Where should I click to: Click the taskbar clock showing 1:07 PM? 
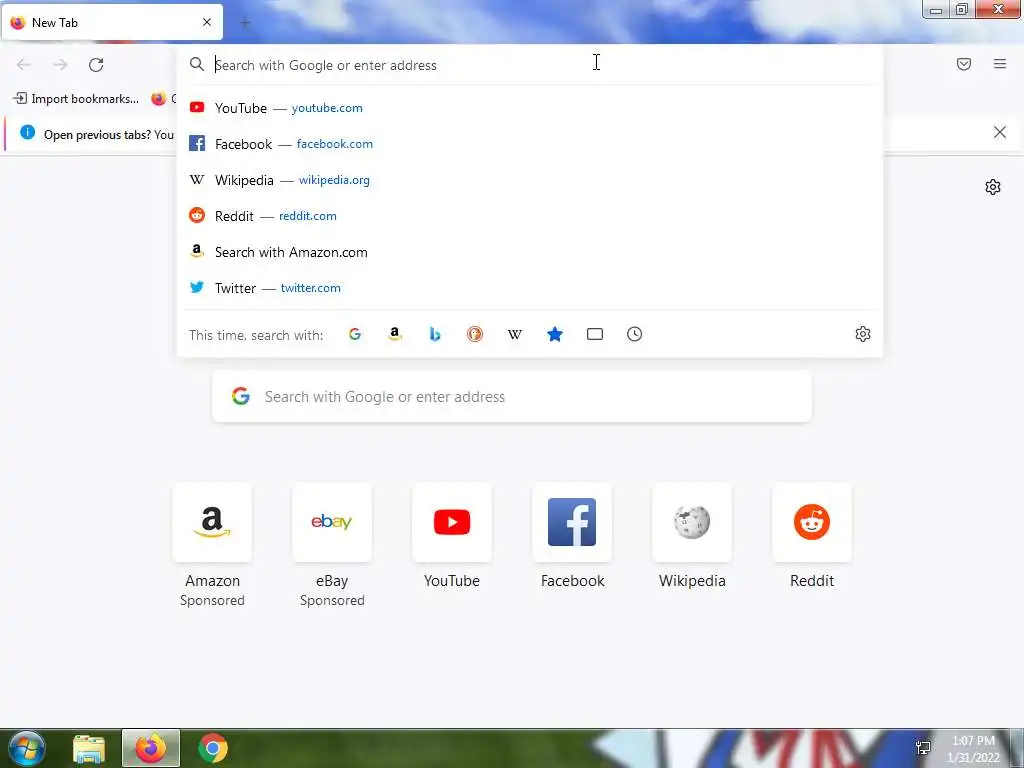point(974,749)
